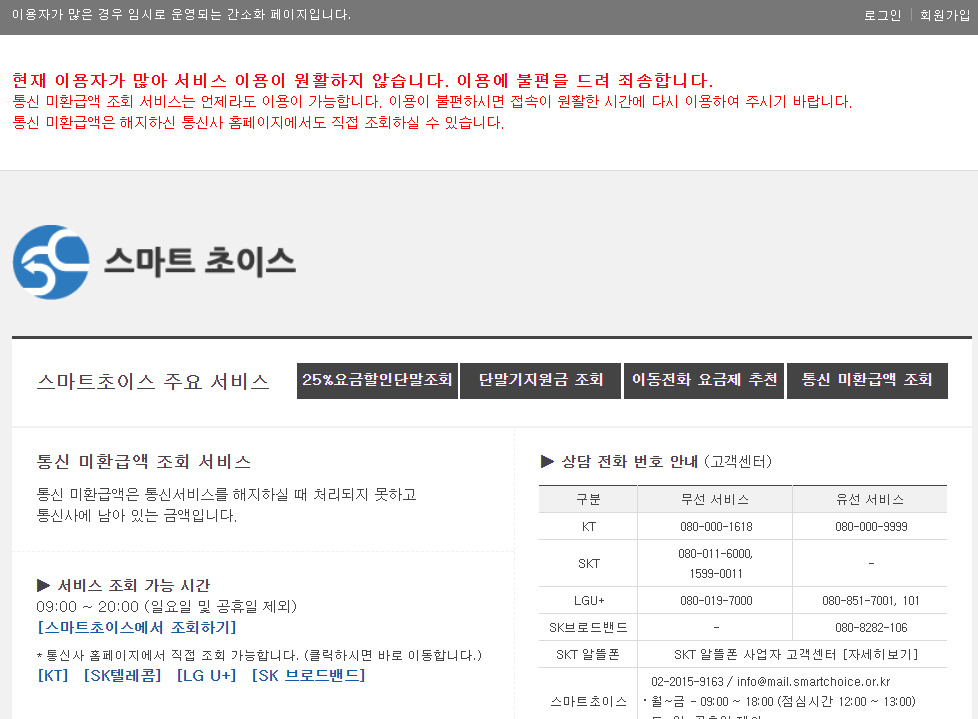Click the 구분 column header
978x719 pixels.
pos(588,499)
